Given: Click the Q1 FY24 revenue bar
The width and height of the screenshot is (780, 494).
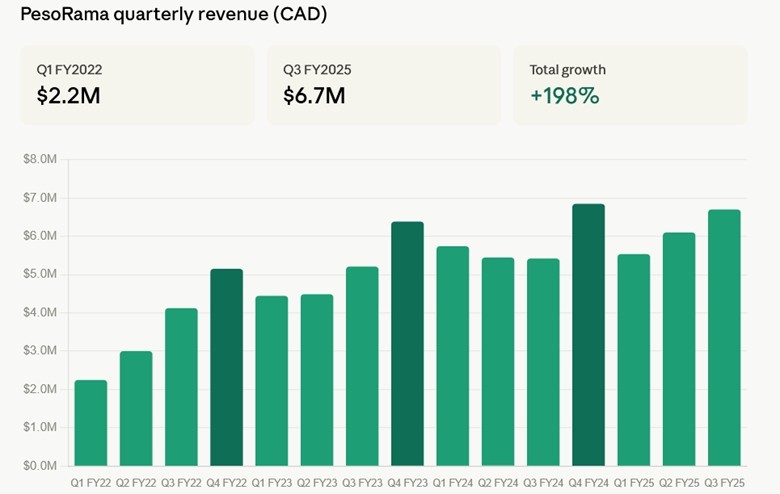Looking at the screenshot, I should coord(453,356).
